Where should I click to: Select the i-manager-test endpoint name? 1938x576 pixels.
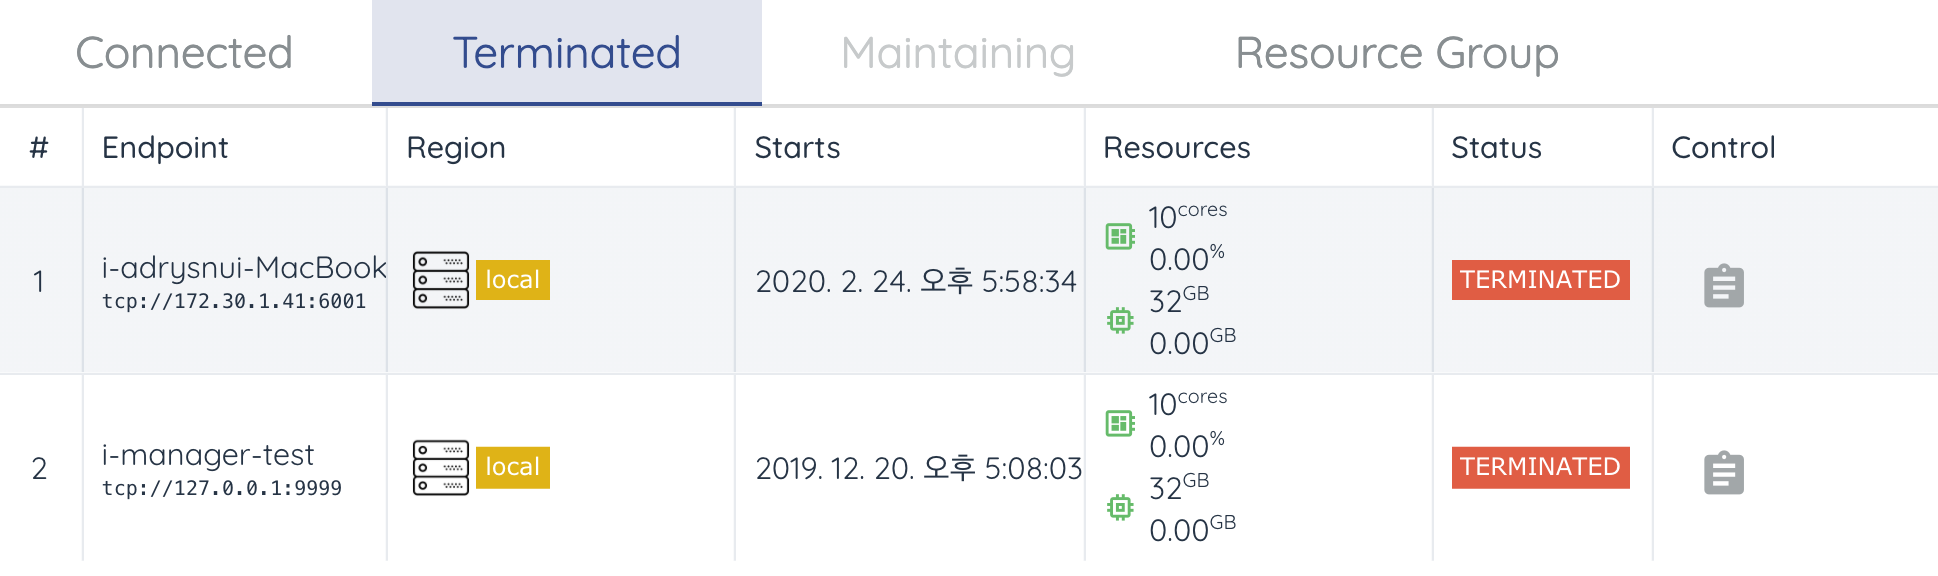(x=208, y=455)
